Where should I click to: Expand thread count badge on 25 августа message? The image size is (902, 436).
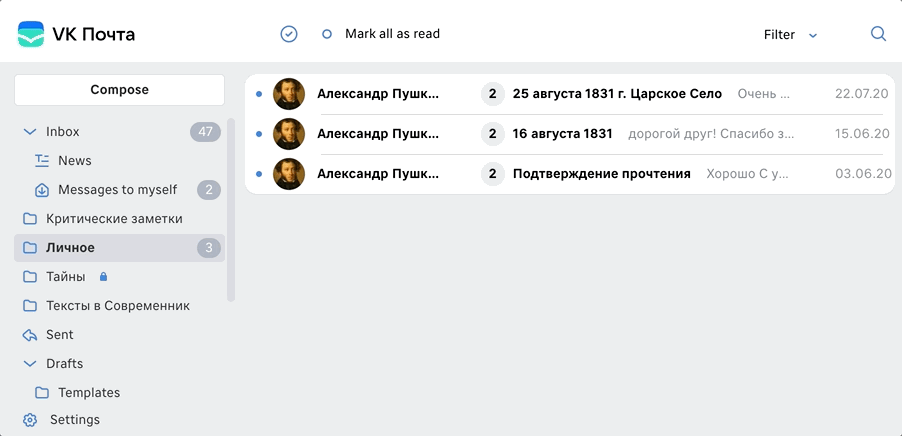click(x=492, y=94)
